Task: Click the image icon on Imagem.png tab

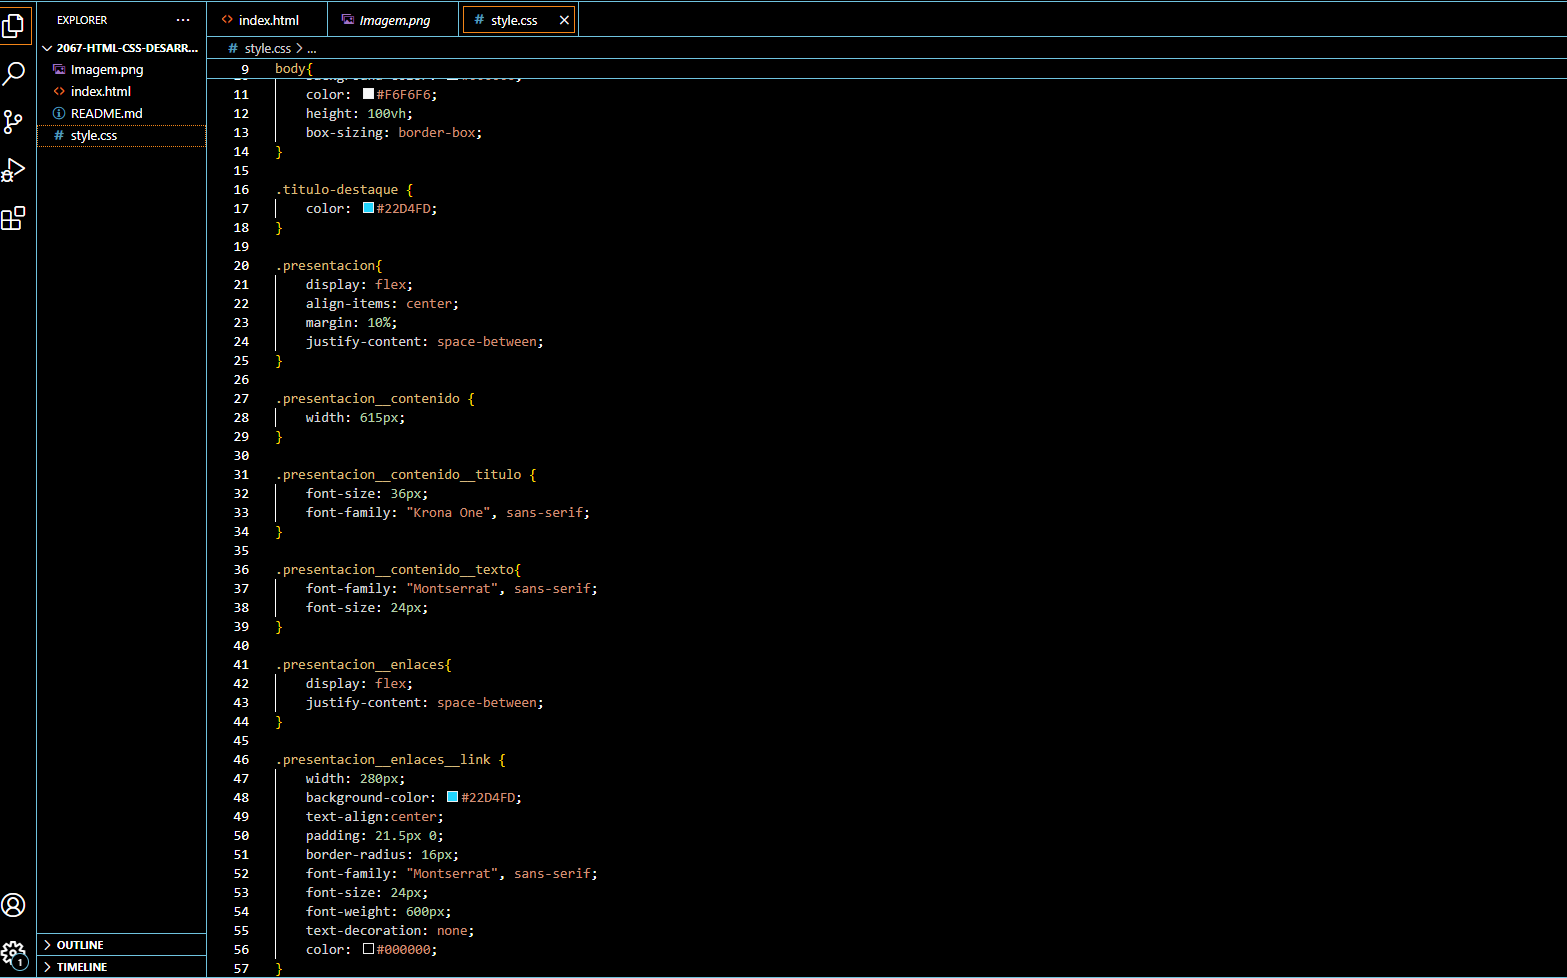Action: click(x=348, y=20)
